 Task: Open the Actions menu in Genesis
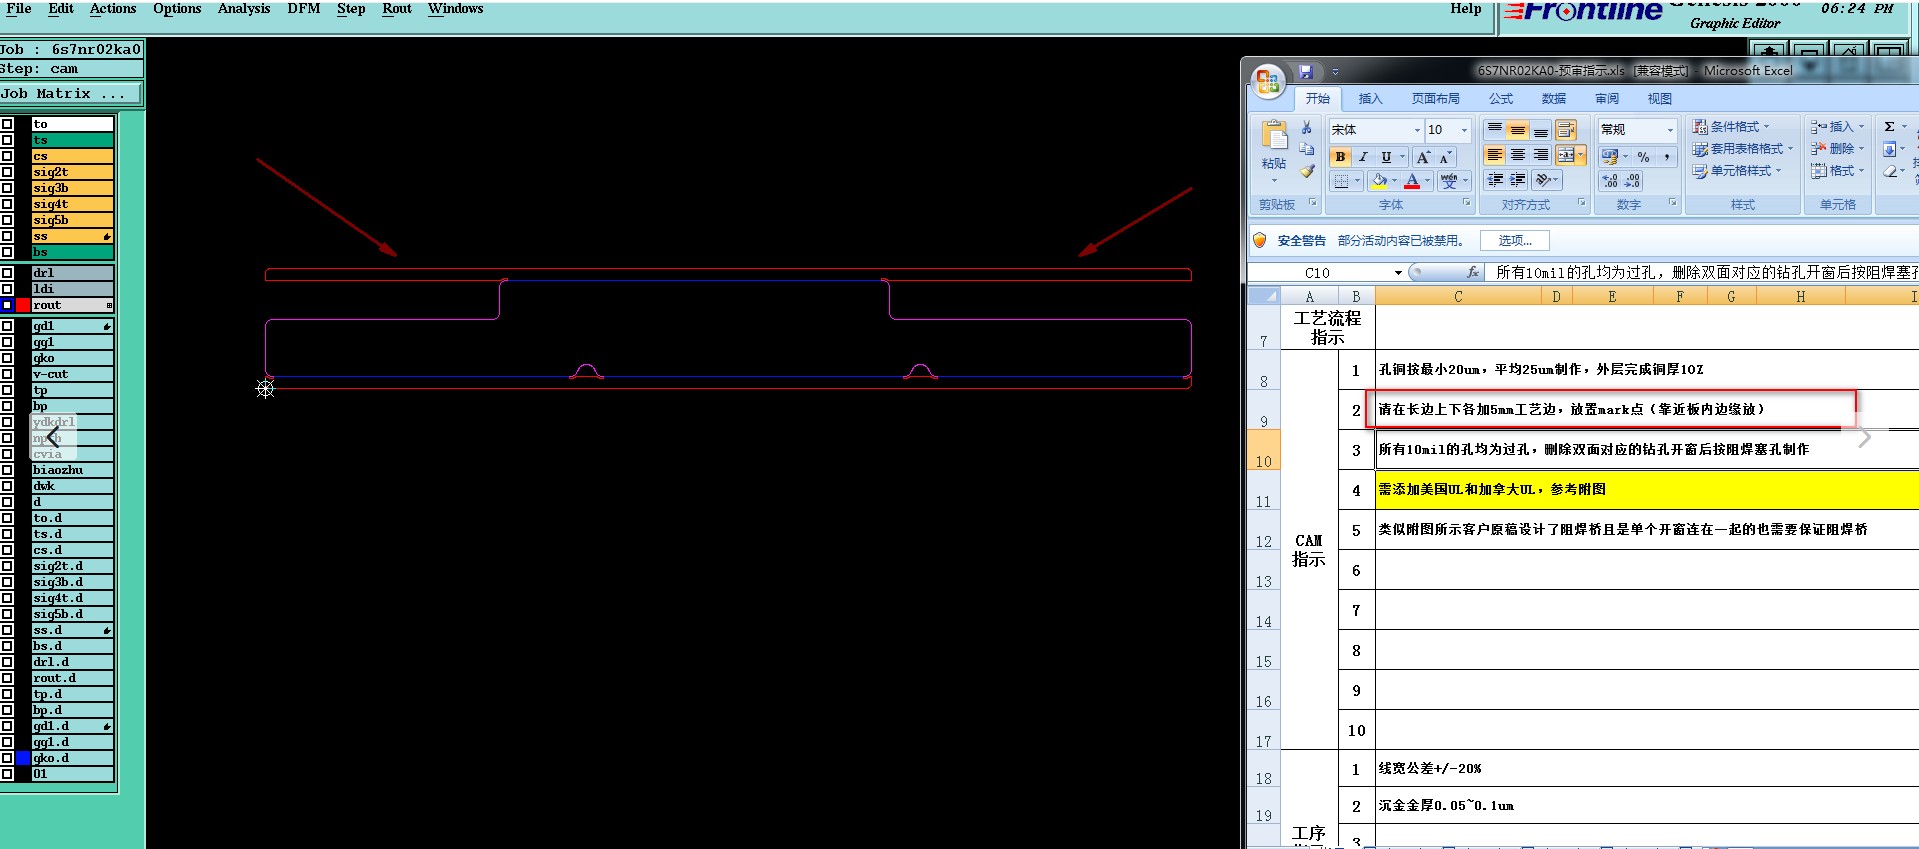pyautogui.click(x=113, y=8)
